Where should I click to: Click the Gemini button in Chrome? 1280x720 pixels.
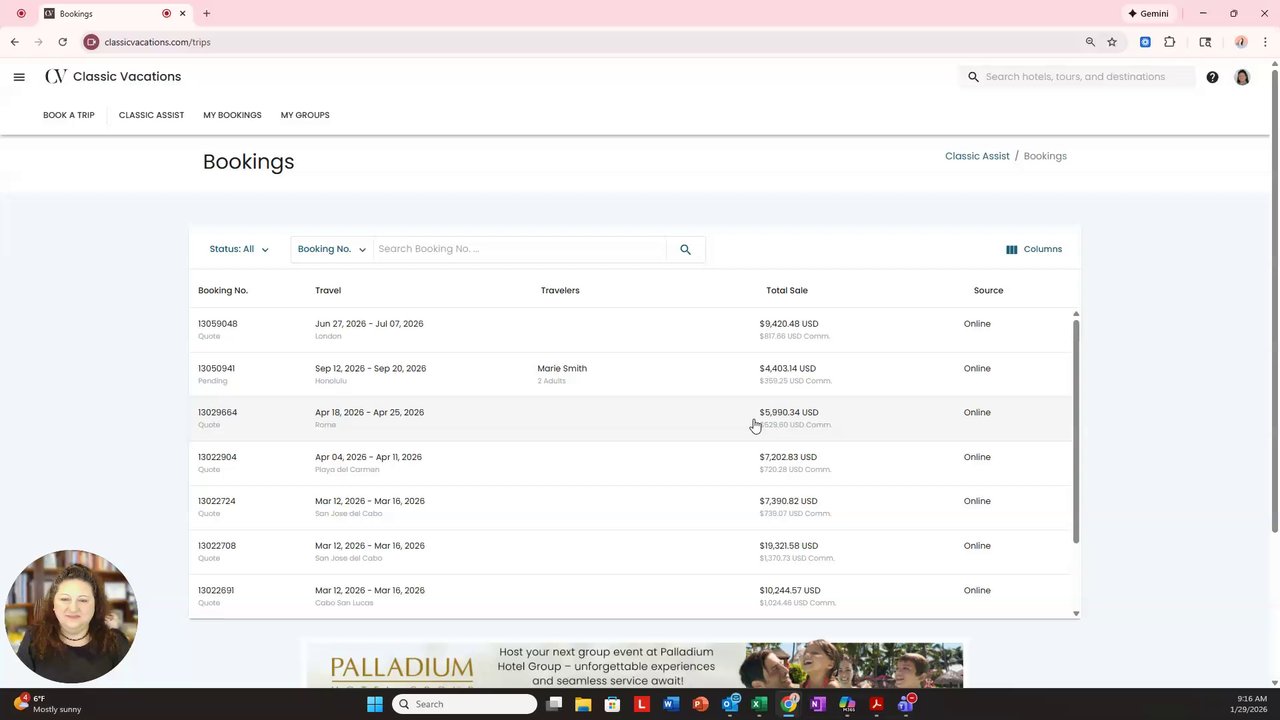(1149, 13)
